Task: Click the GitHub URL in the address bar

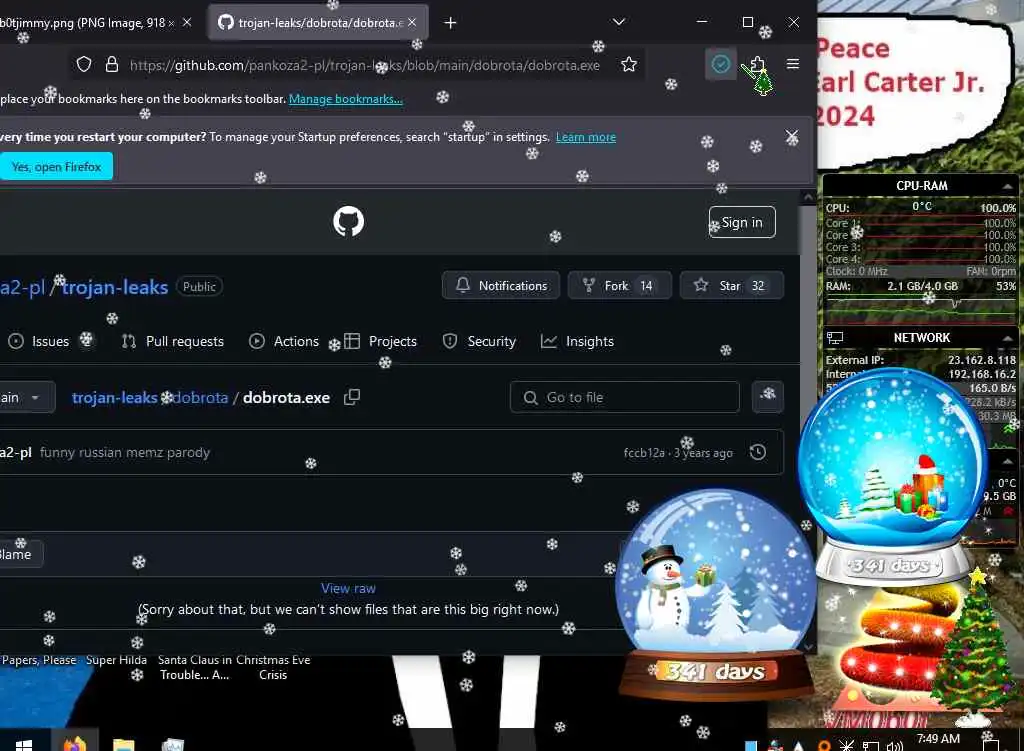Action: [x=364, y=65]
